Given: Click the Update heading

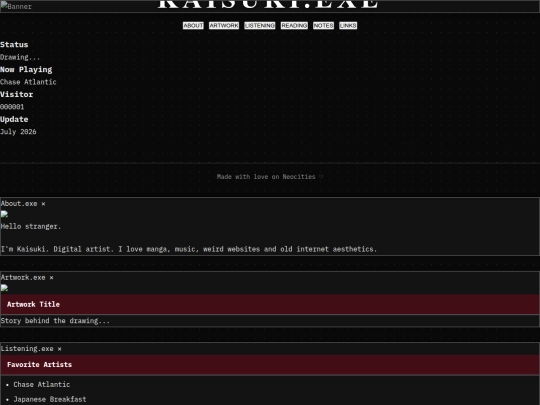Looking at the screenshot, I should pos(14,120).
